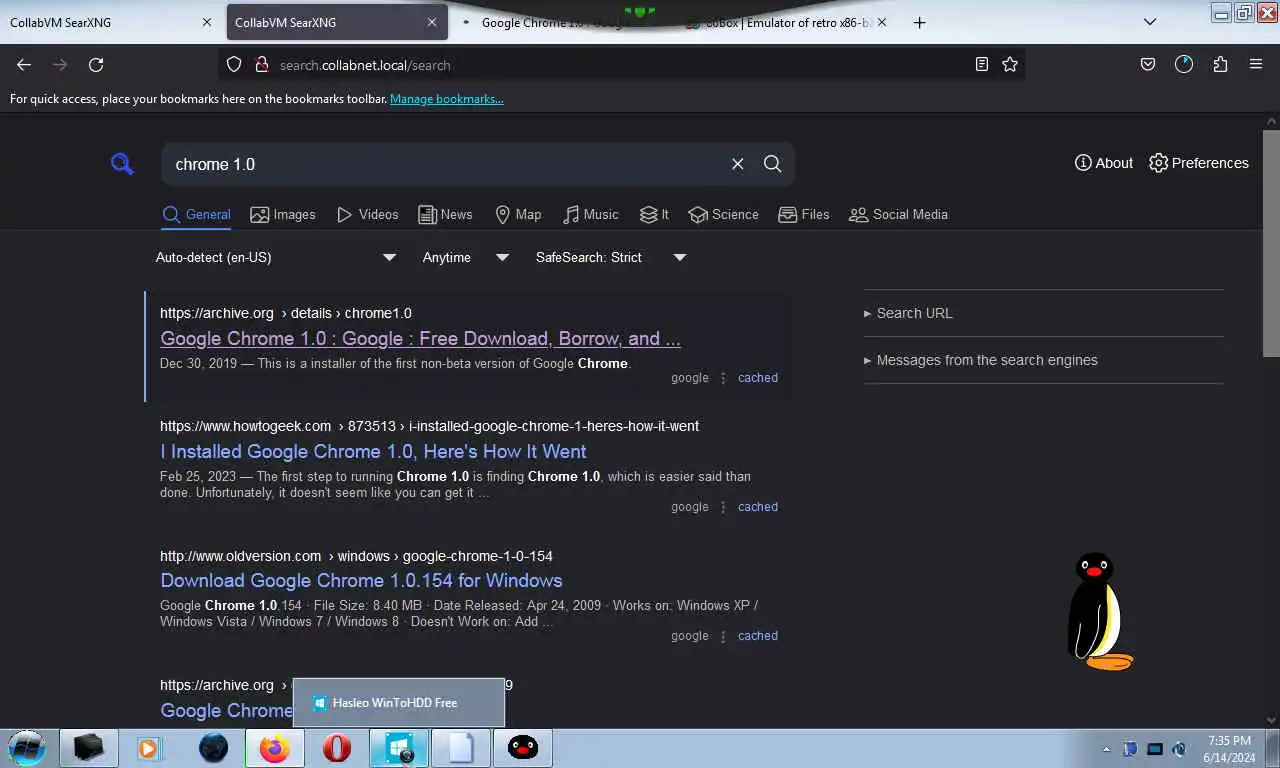Open search Preferences
This screenshot has width=1280, height=768.
click(1198, 163)
